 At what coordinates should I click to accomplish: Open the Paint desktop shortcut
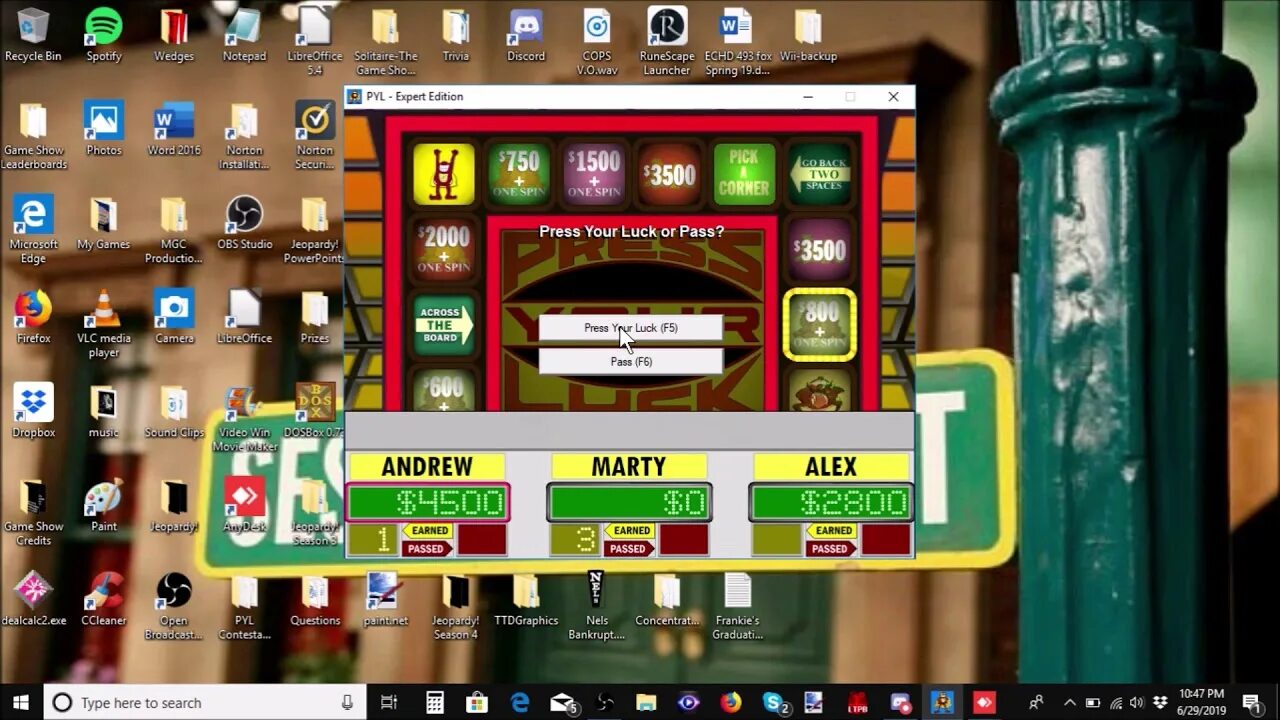coord(104,505)
